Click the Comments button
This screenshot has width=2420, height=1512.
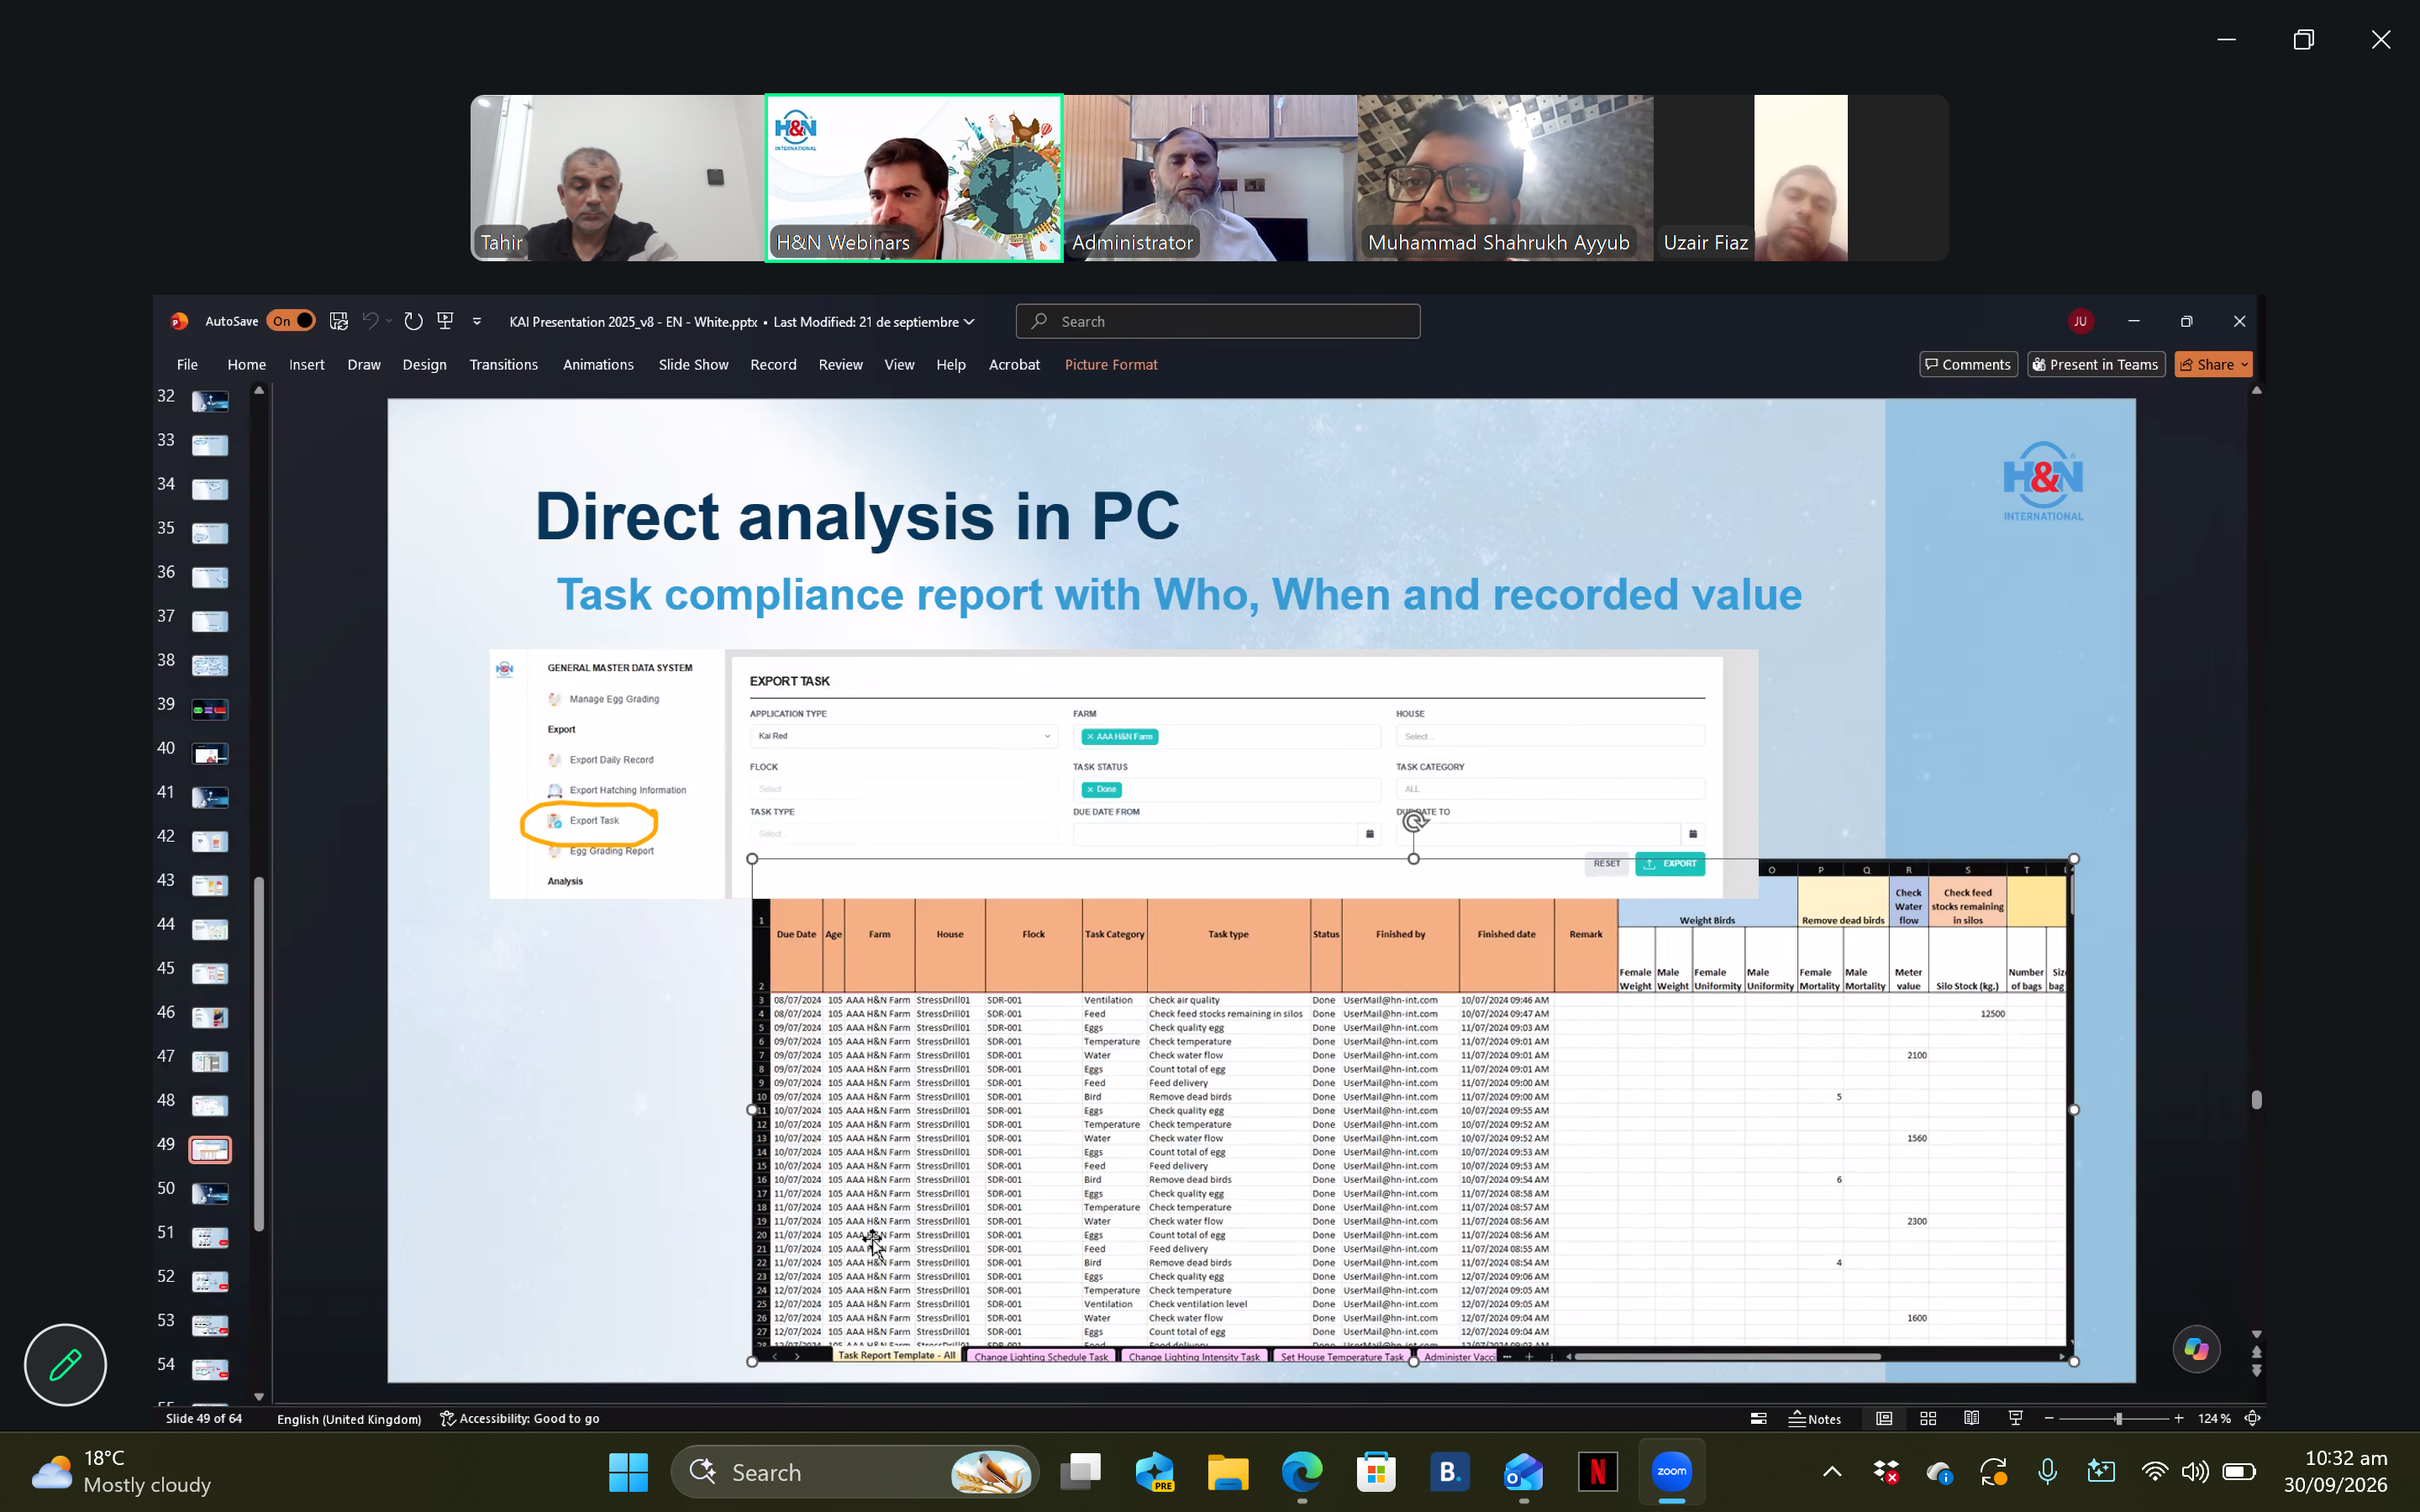(1967, 364)
